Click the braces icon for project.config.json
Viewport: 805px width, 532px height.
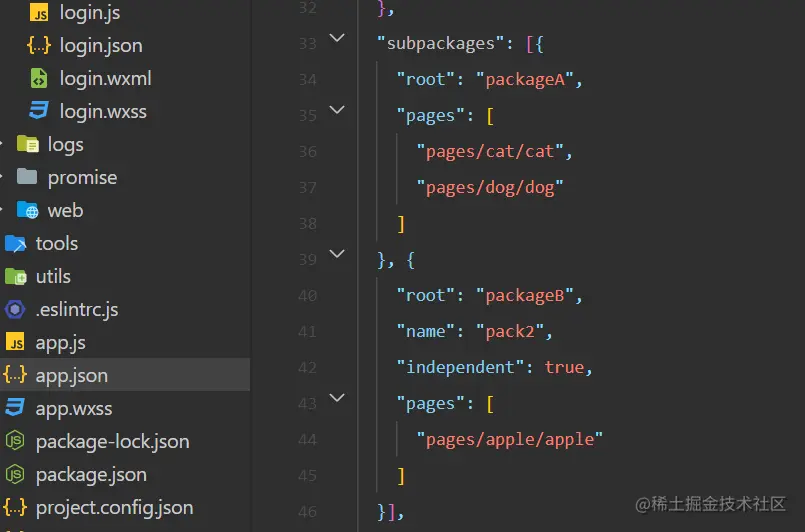15,507
